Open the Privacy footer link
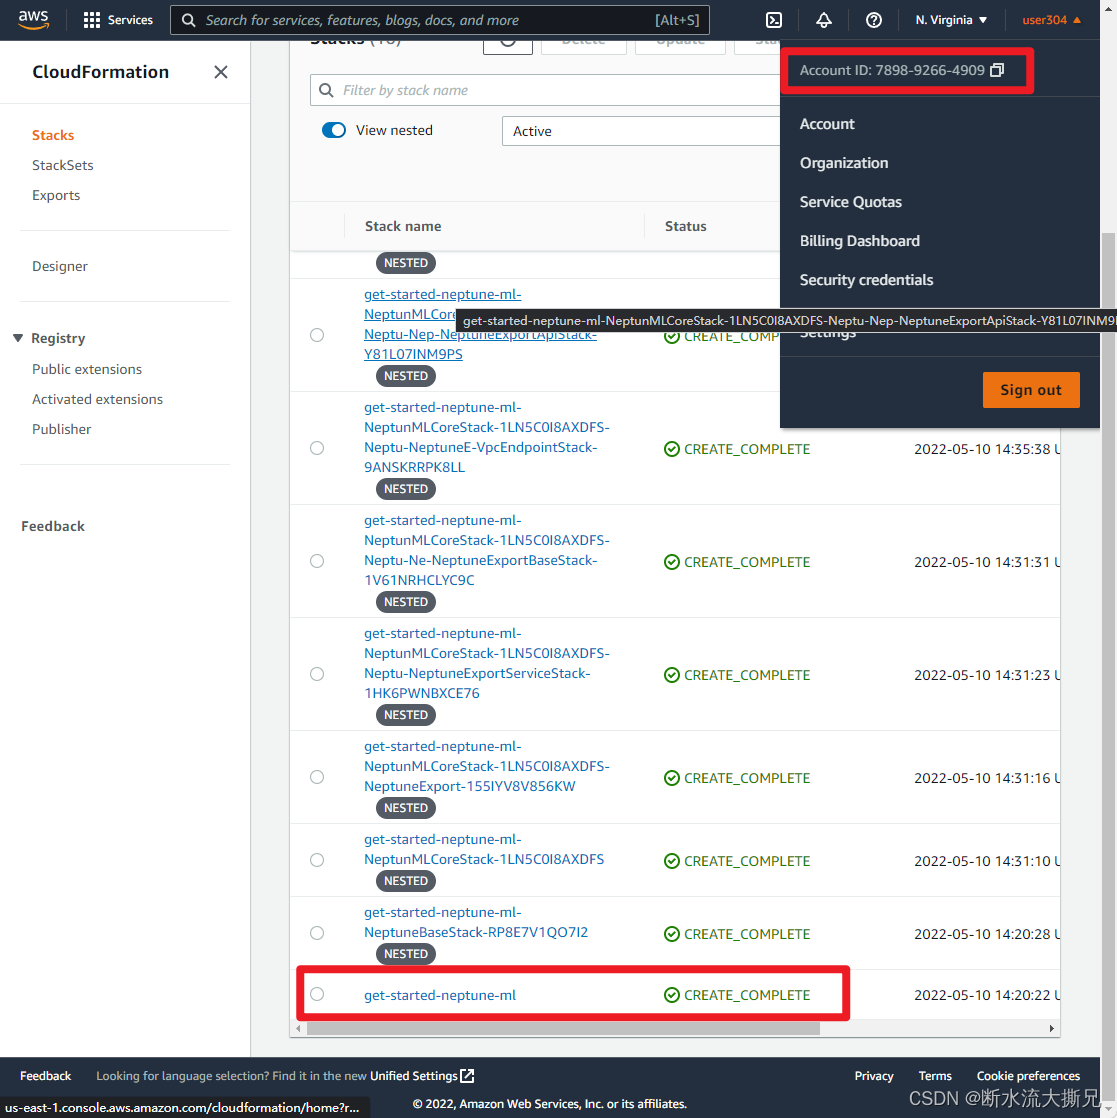Screen dimensions: 1117x1118 click(874, 1075)
